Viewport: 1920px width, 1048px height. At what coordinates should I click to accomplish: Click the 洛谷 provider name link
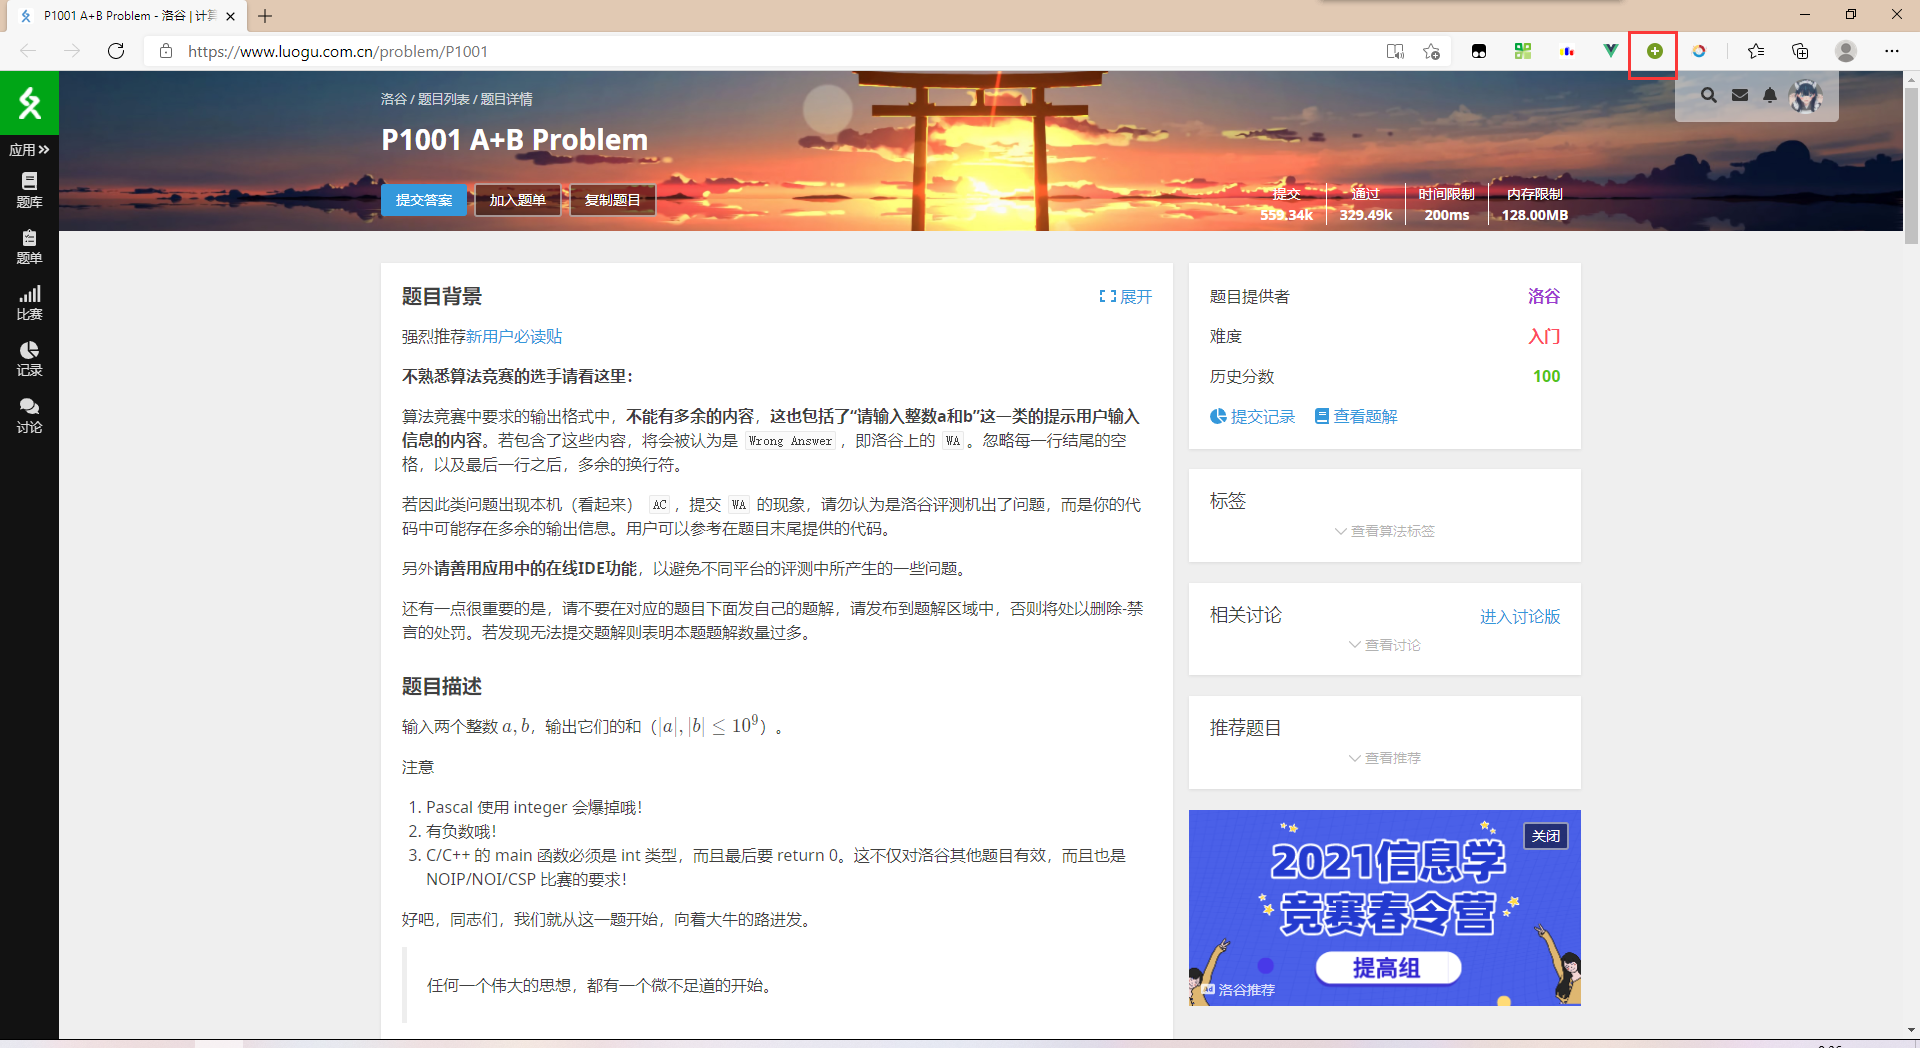[x=1544, y=296]
